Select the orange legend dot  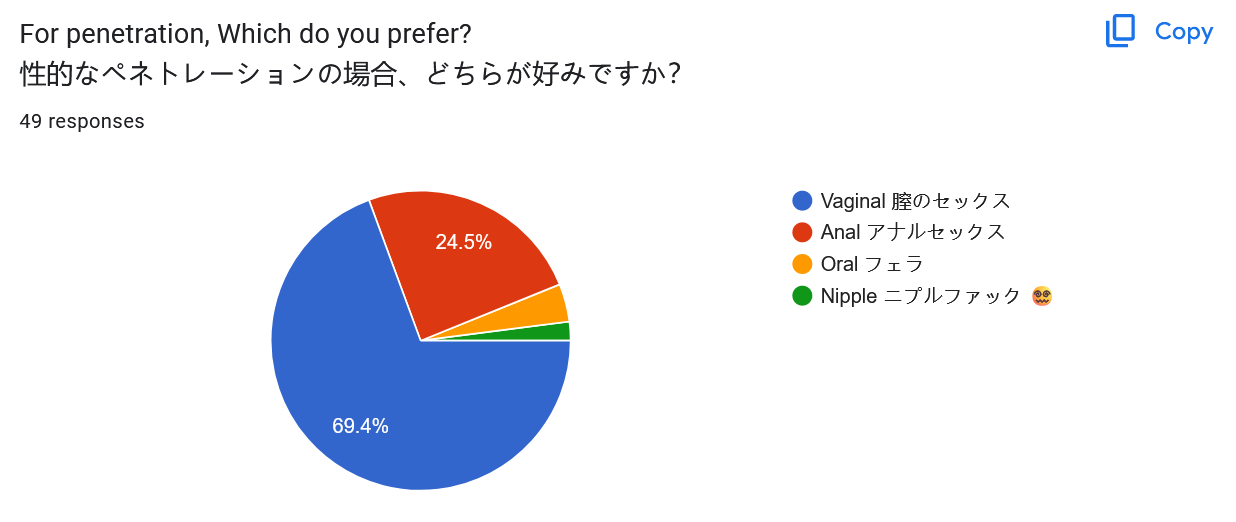tap(802, 264)
